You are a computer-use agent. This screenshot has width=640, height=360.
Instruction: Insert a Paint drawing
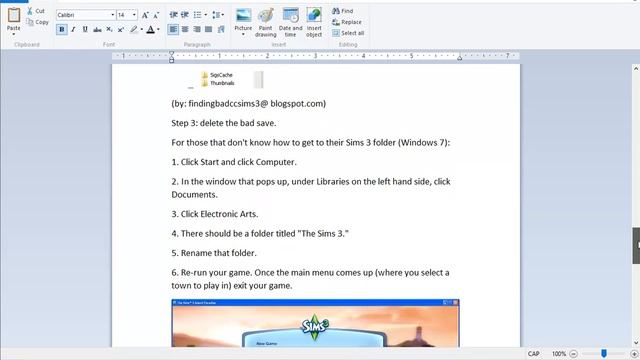click(x=266, y=22)
